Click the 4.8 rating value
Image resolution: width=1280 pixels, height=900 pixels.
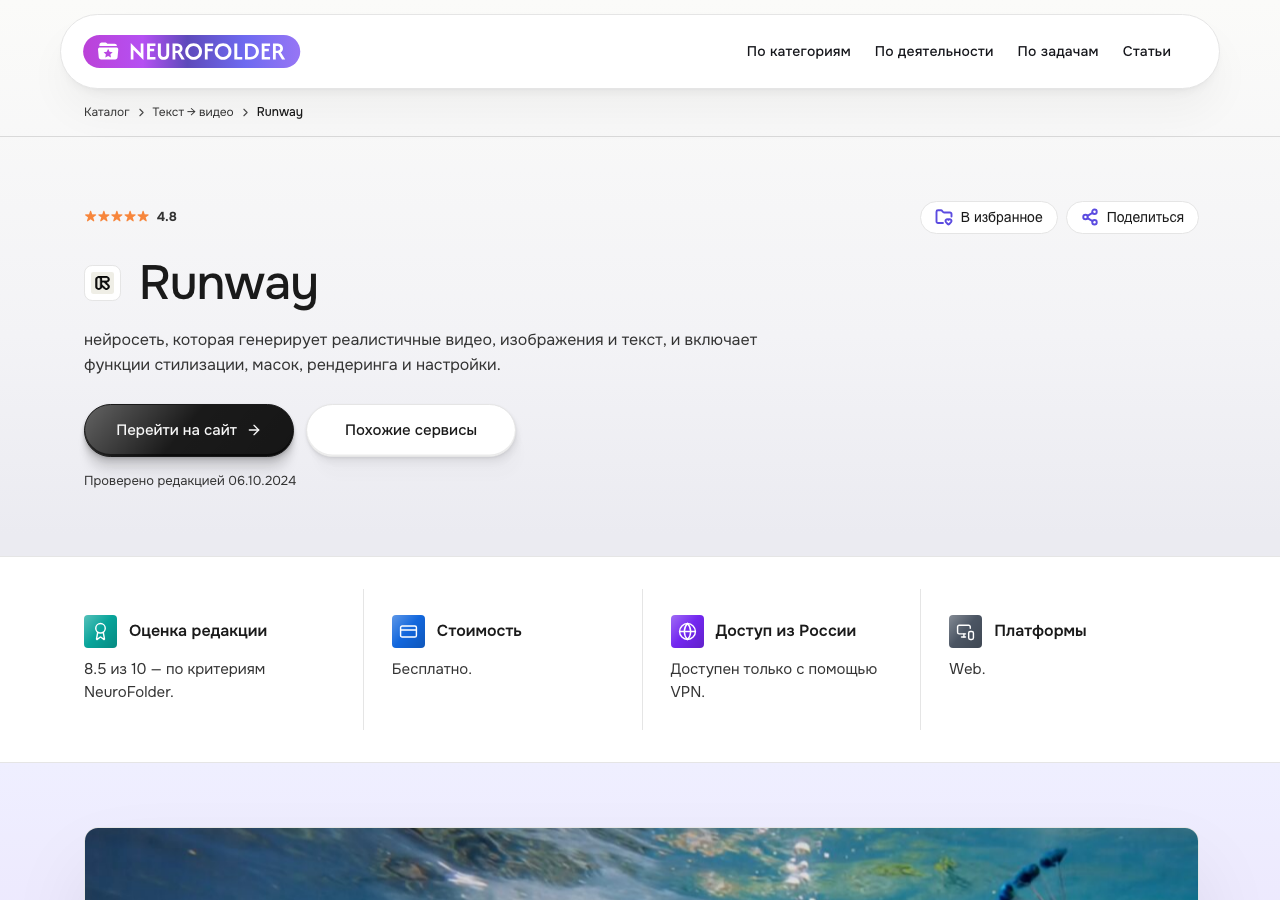167,216
